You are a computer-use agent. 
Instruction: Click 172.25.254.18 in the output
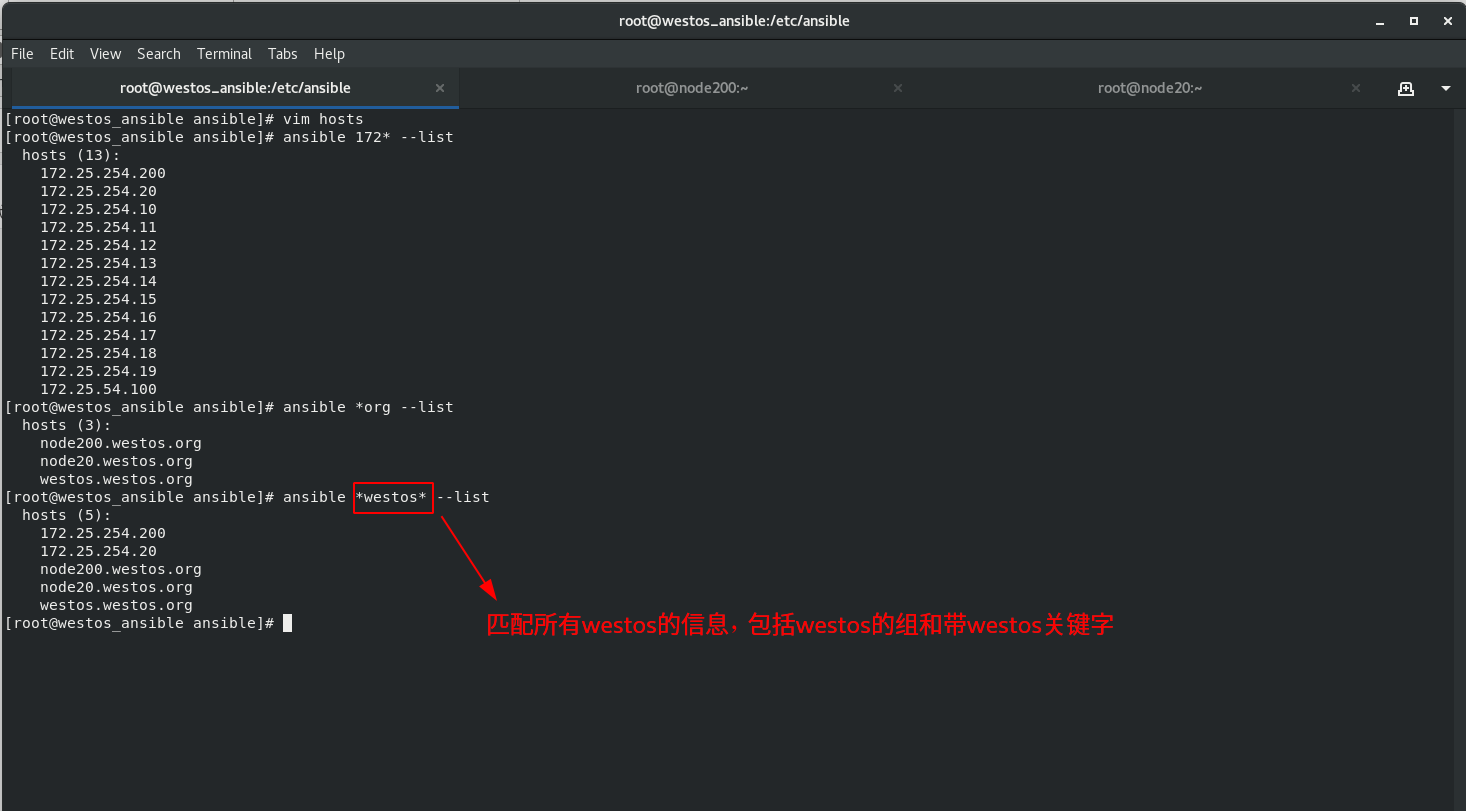click(98, 353)
